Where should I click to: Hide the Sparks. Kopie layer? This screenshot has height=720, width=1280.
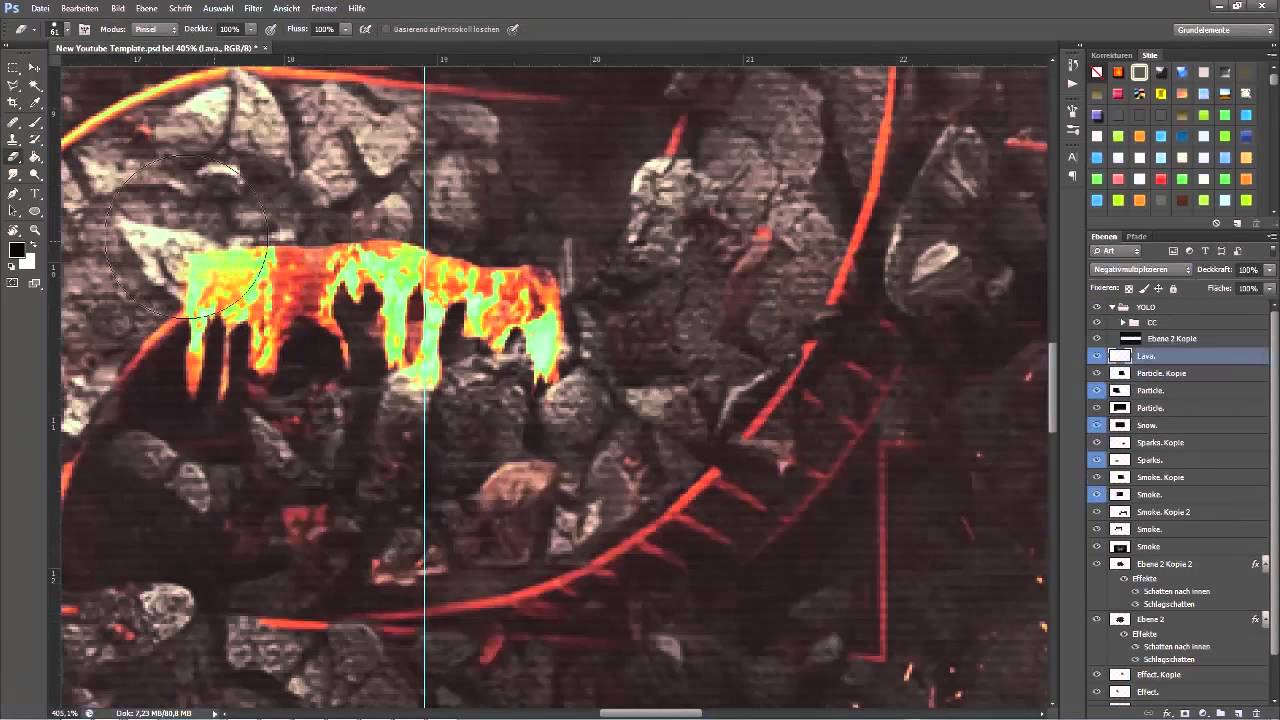click(x=1097, y=442)
